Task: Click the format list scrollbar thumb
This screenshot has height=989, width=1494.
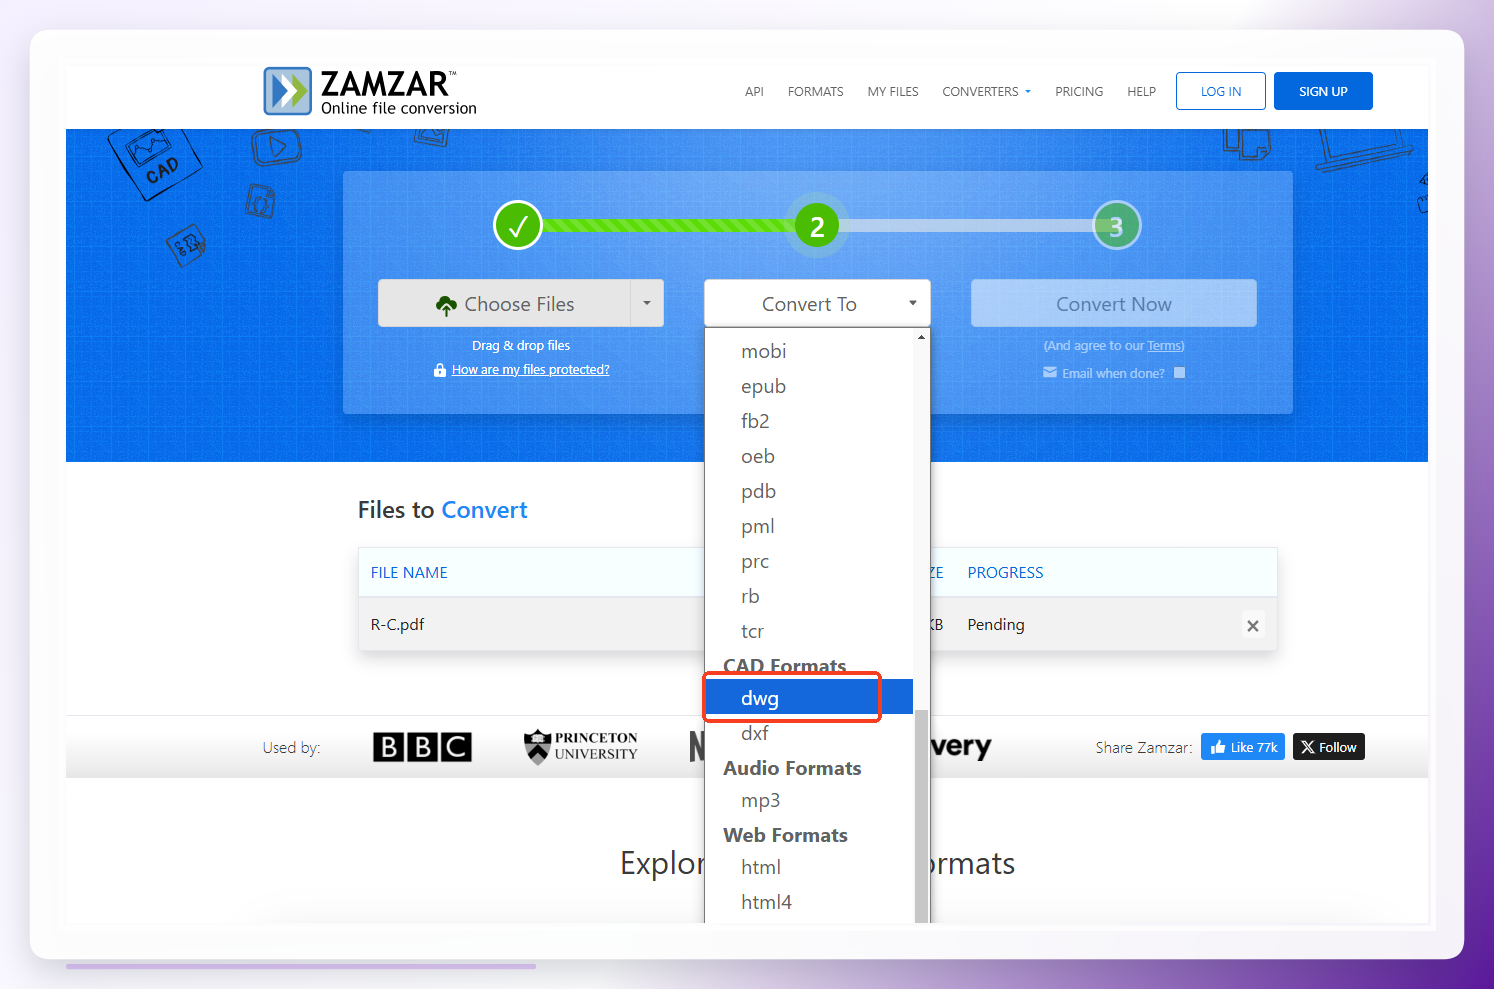Action: pyautogui.click(x=921, y=815)
